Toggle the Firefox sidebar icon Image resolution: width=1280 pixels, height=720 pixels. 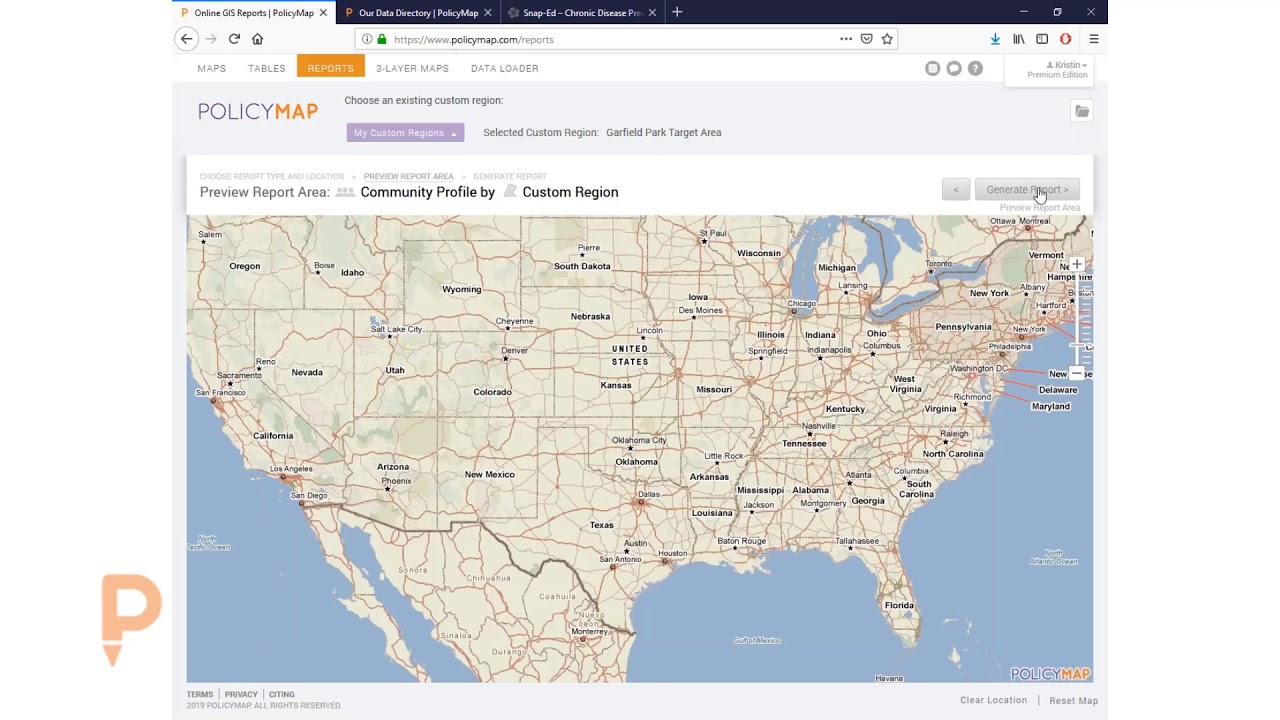1042,39
